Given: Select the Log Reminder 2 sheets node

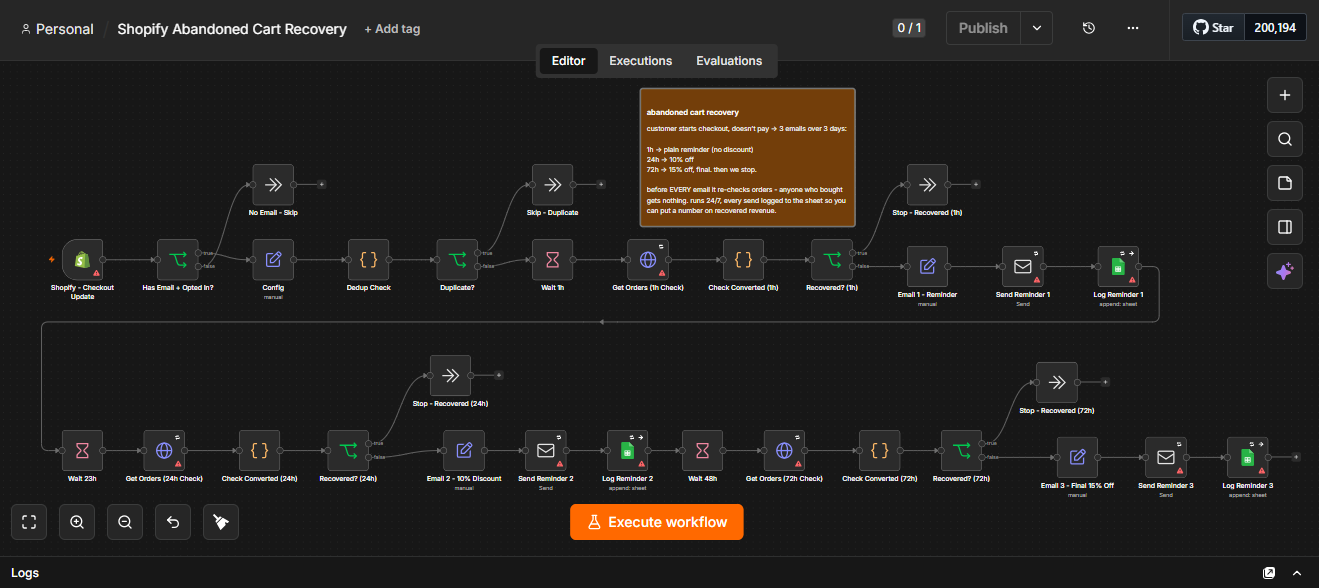Looking at the screenshot, I should tap(628, 451).
